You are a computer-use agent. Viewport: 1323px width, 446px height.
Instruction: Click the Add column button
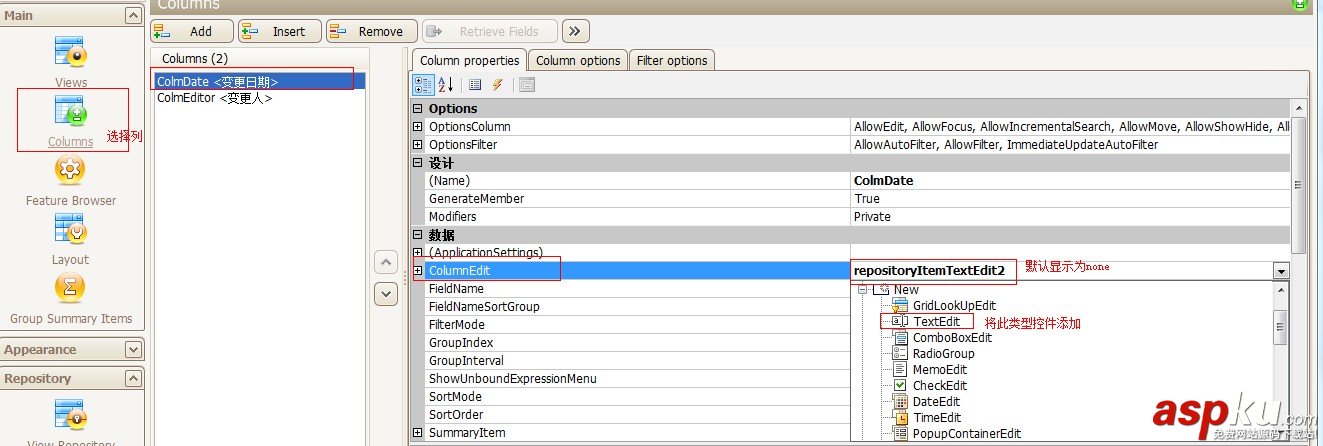tap(192, 31)
